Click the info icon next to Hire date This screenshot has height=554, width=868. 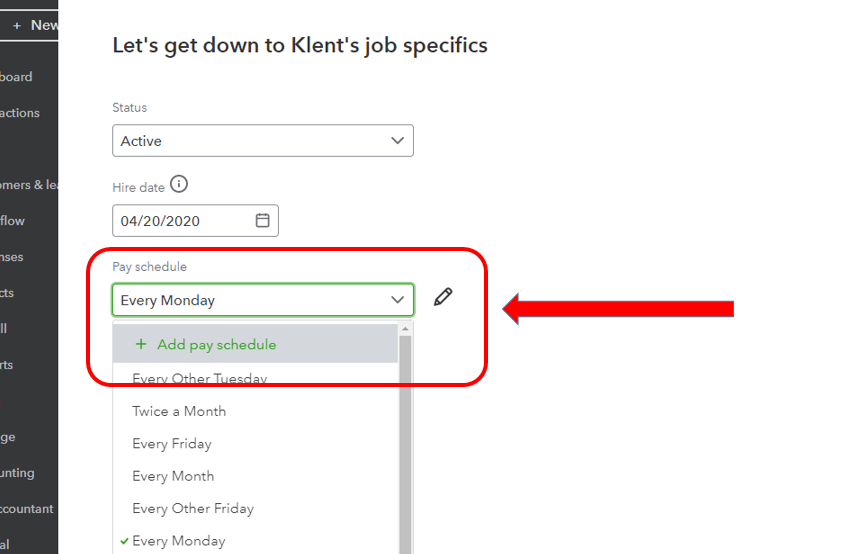(179, 184)
